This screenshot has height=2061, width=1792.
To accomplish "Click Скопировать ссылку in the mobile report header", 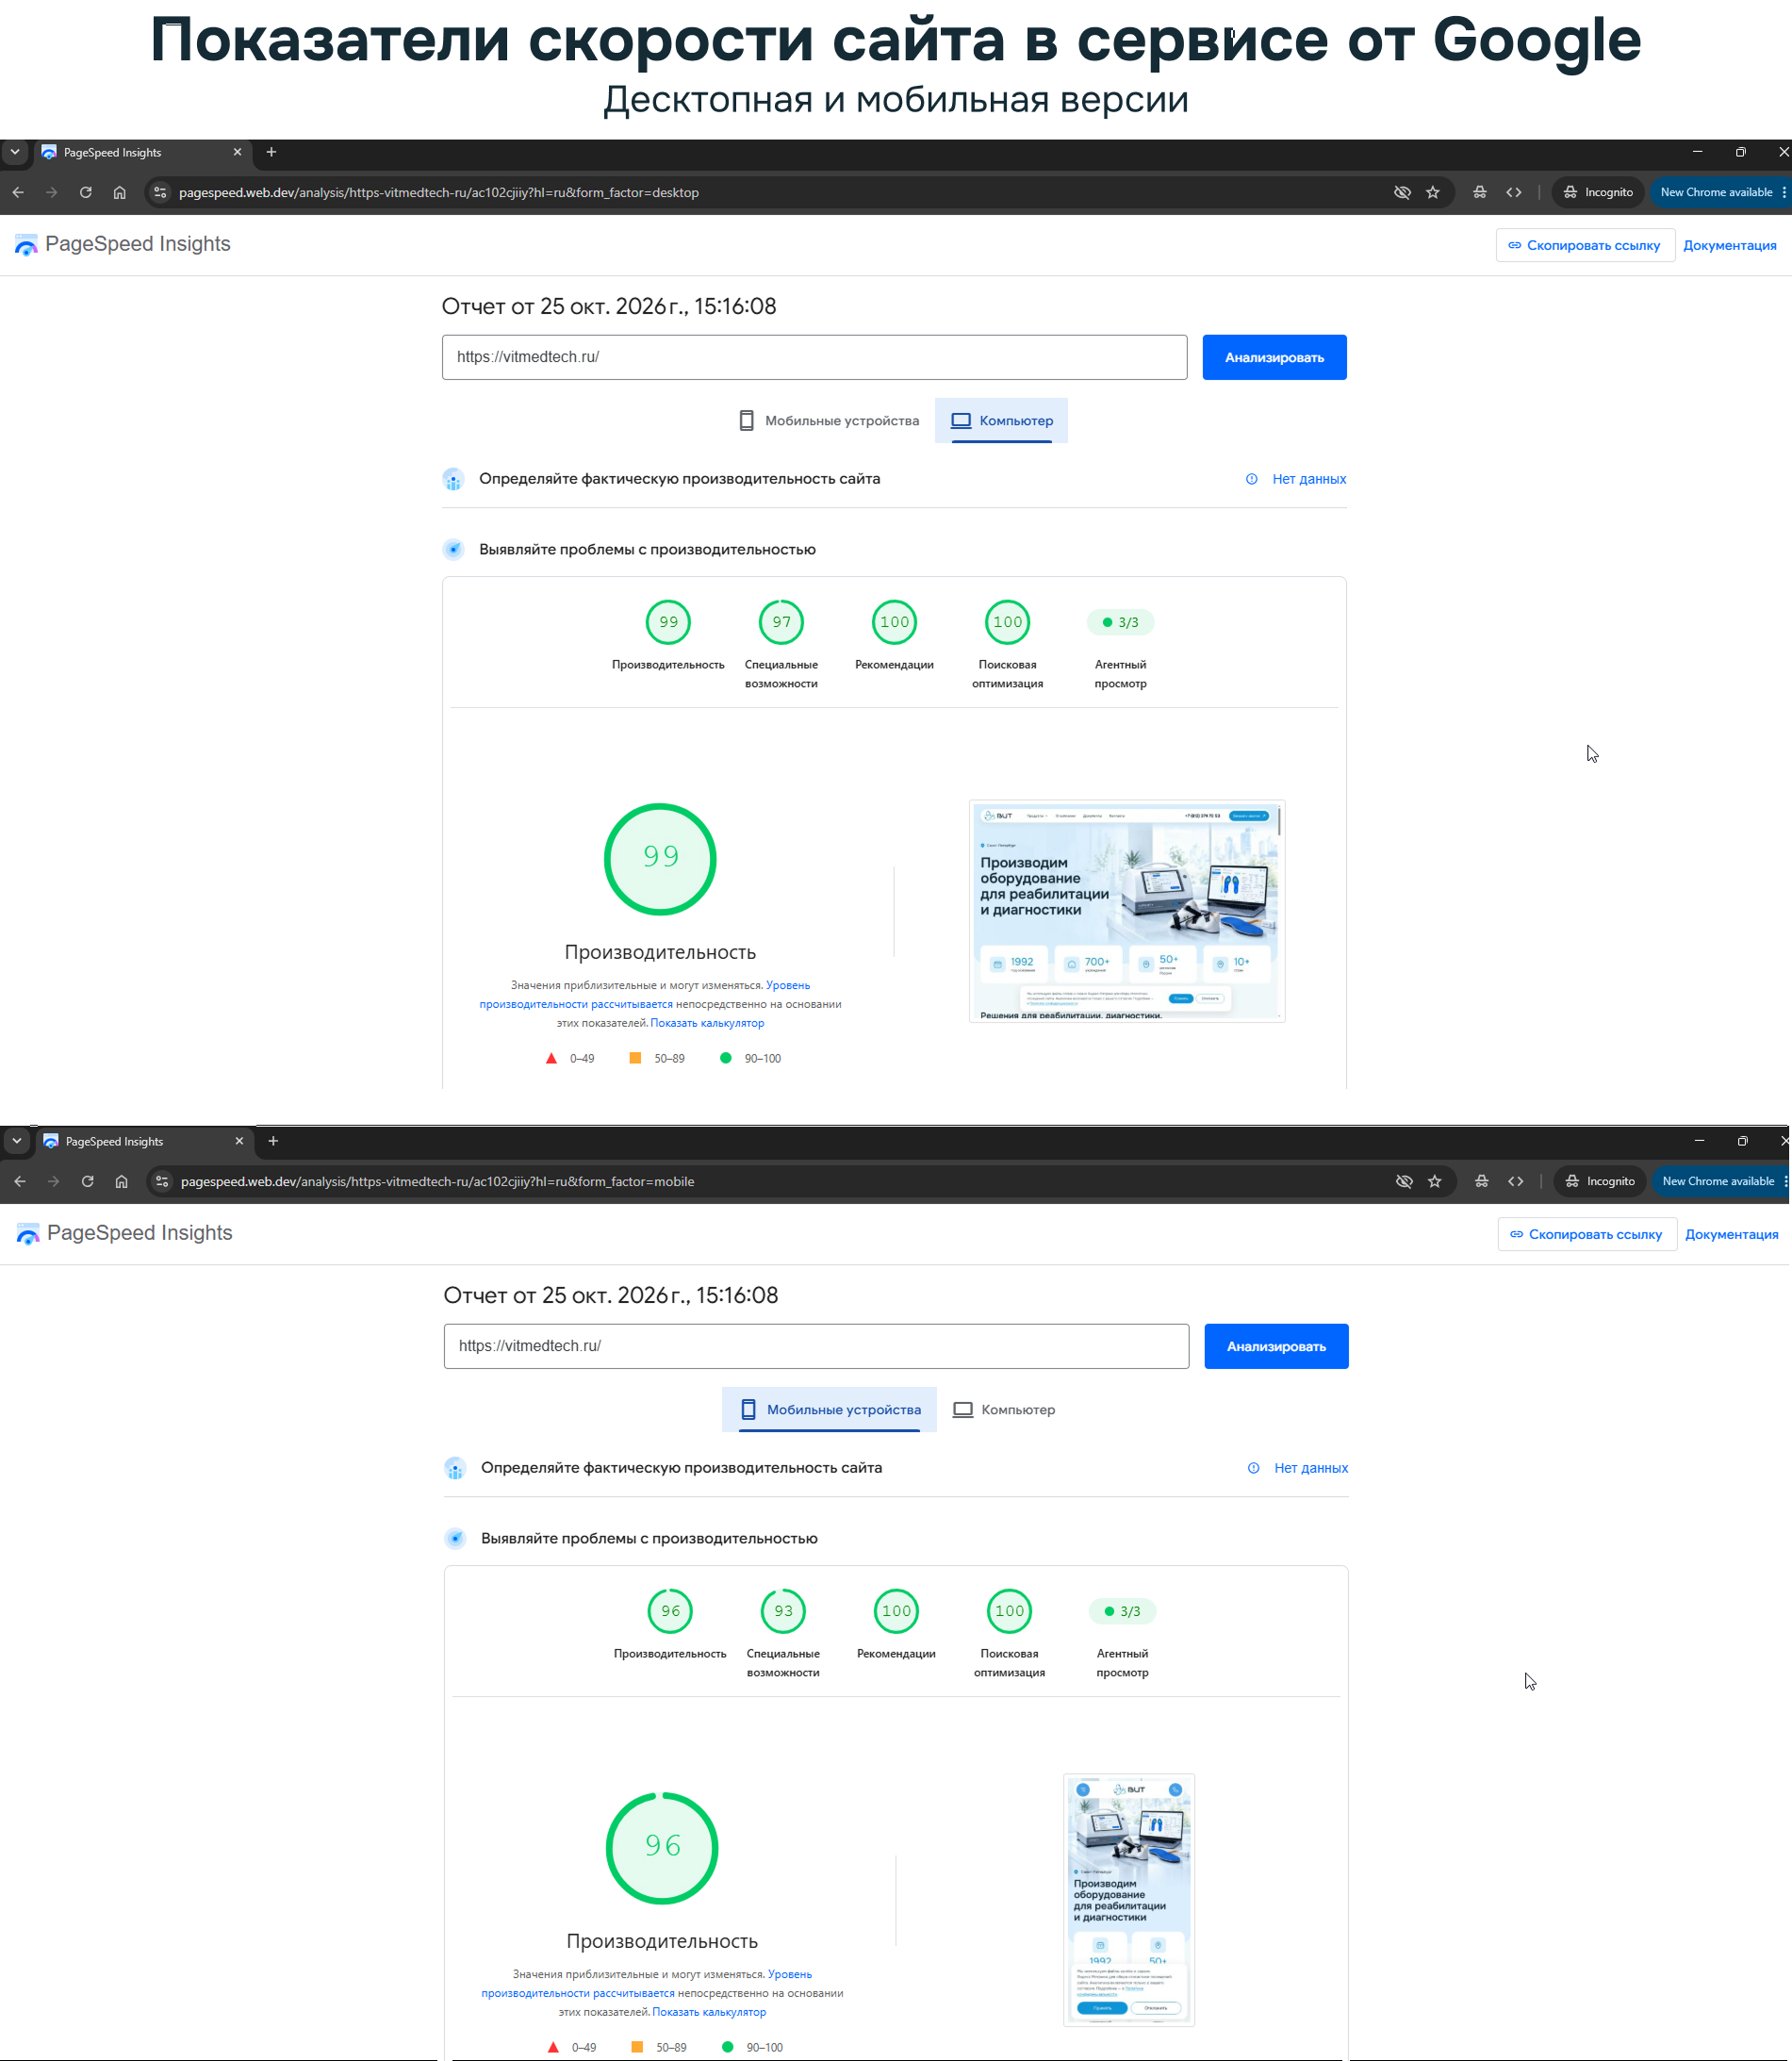I will coord(1587,1234).
